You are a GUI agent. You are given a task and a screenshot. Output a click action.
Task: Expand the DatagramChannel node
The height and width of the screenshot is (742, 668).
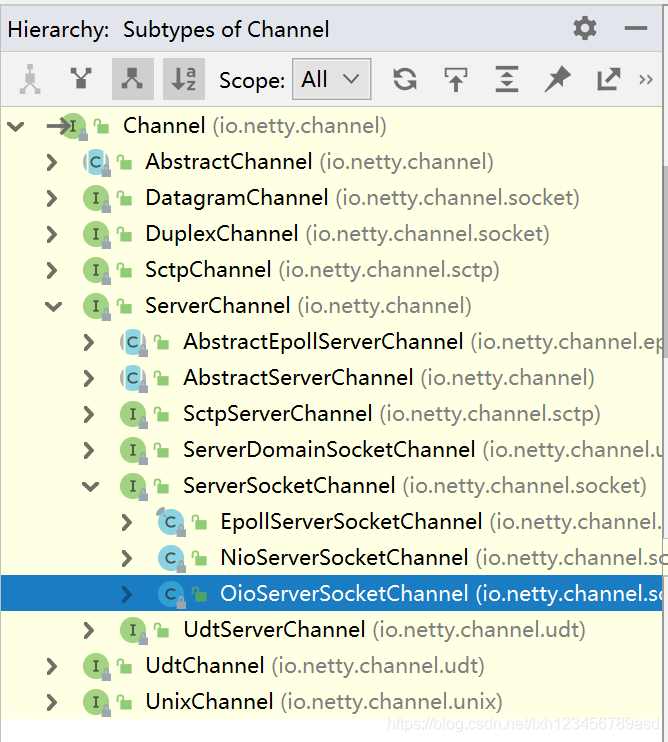coord(52,198)
